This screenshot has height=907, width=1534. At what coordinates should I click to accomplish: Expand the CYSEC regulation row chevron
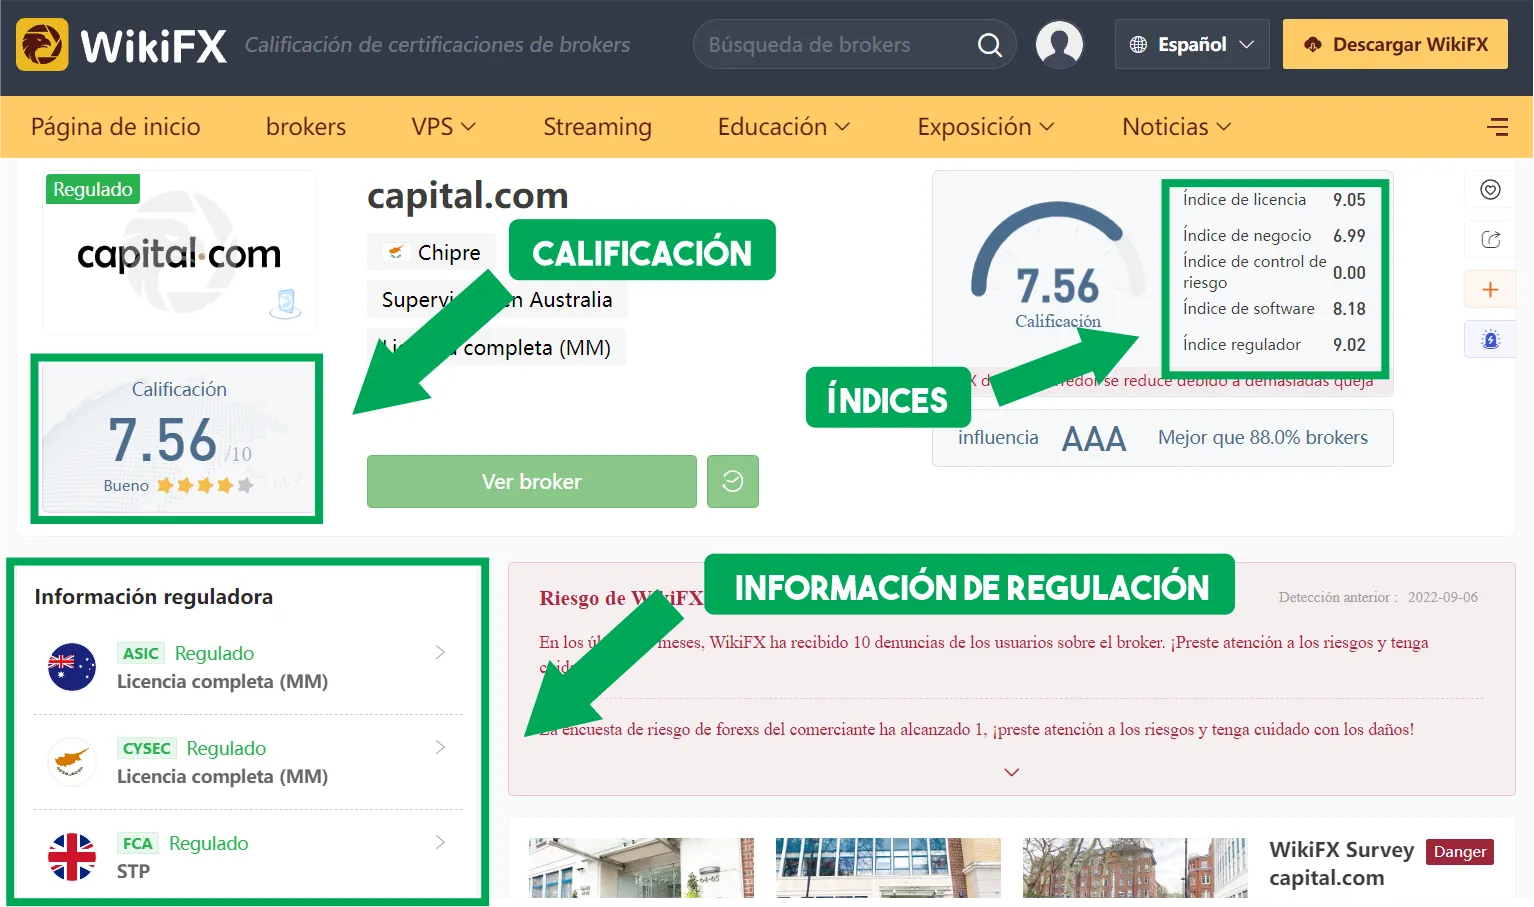(x=440, y=747)
